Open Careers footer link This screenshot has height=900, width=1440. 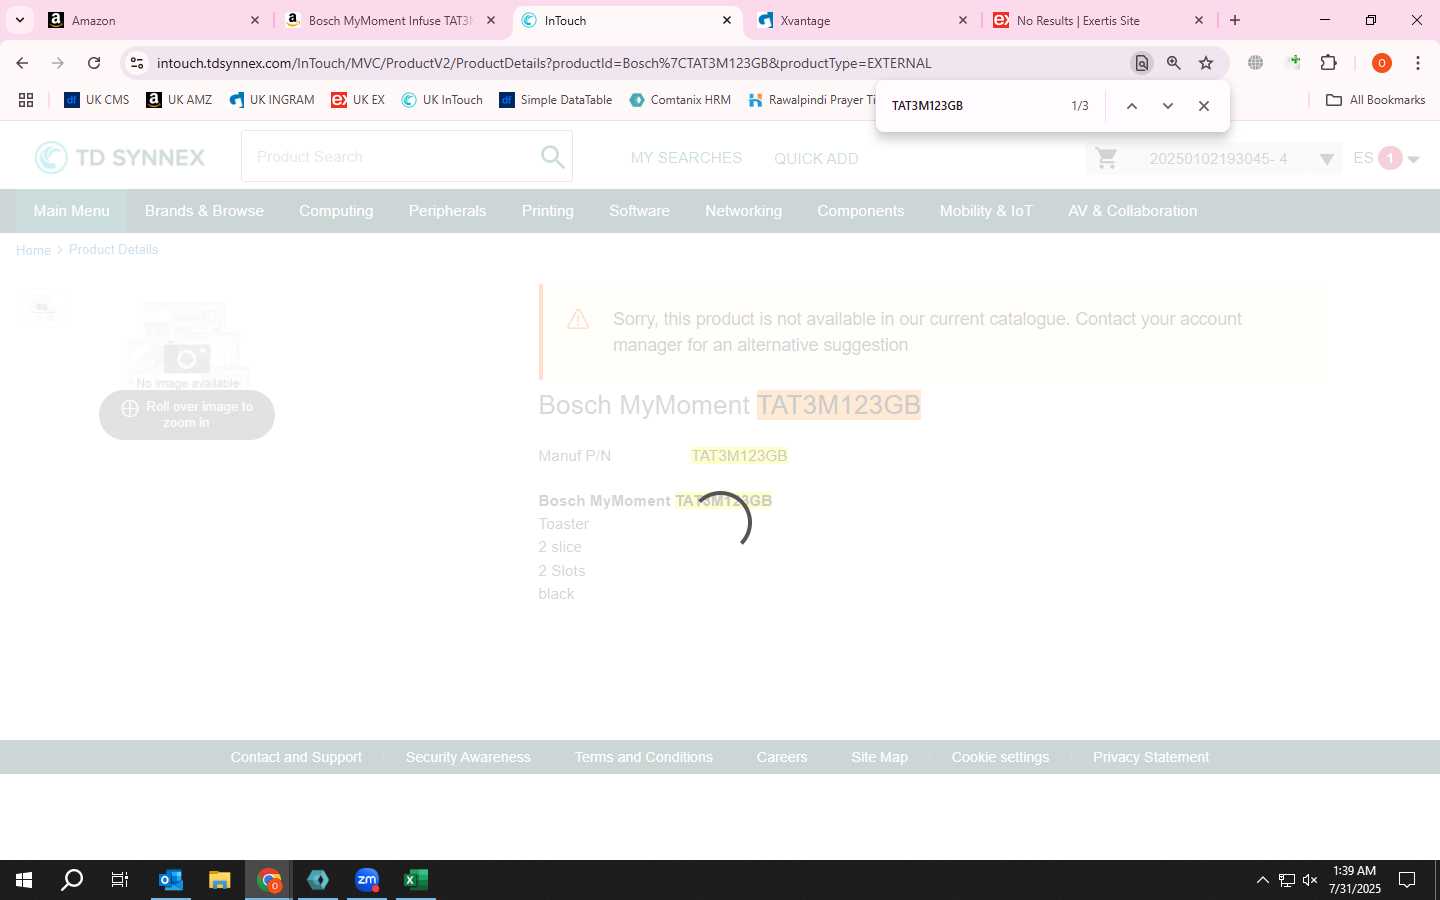coord(782,757)
